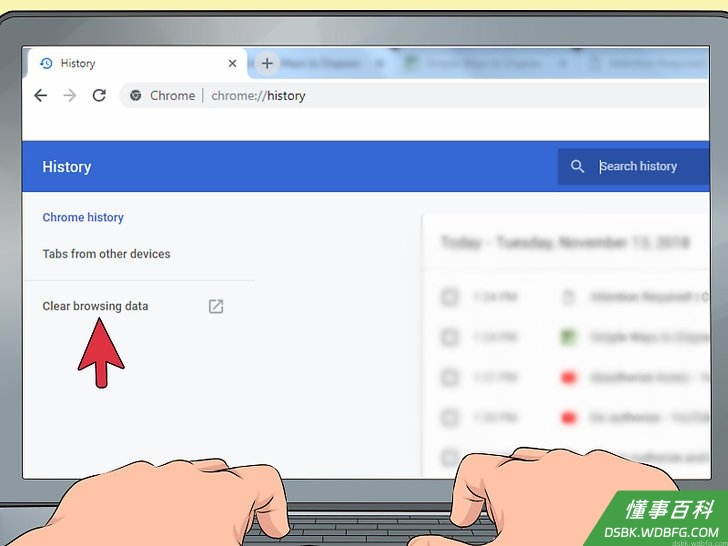The width and height of the screenshot is (728, 546).
Task: Open Tabs from other devices
Action: click(x=106, y=254)
